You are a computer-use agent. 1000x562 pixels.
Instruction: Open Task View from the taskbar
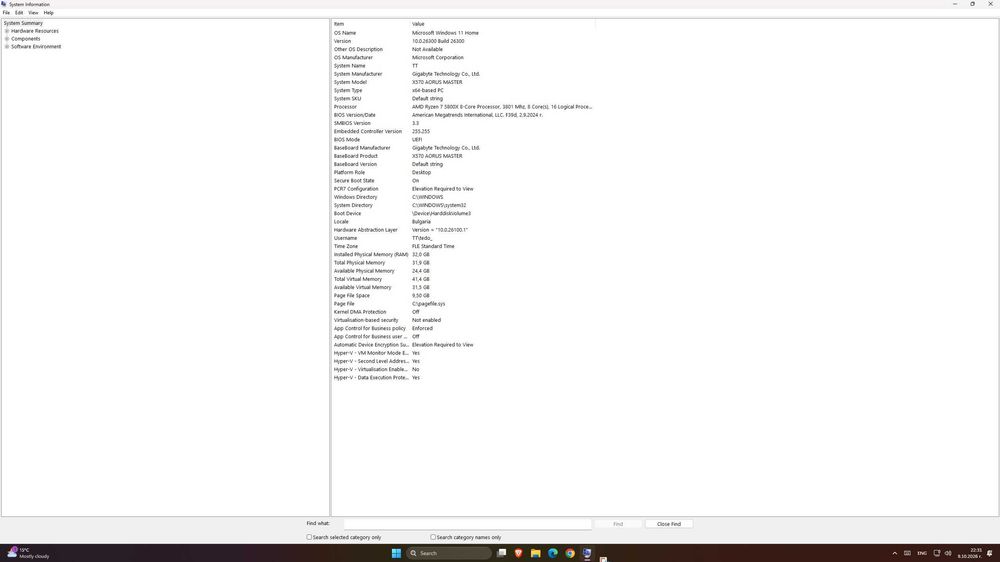click(x=502, y=553)
